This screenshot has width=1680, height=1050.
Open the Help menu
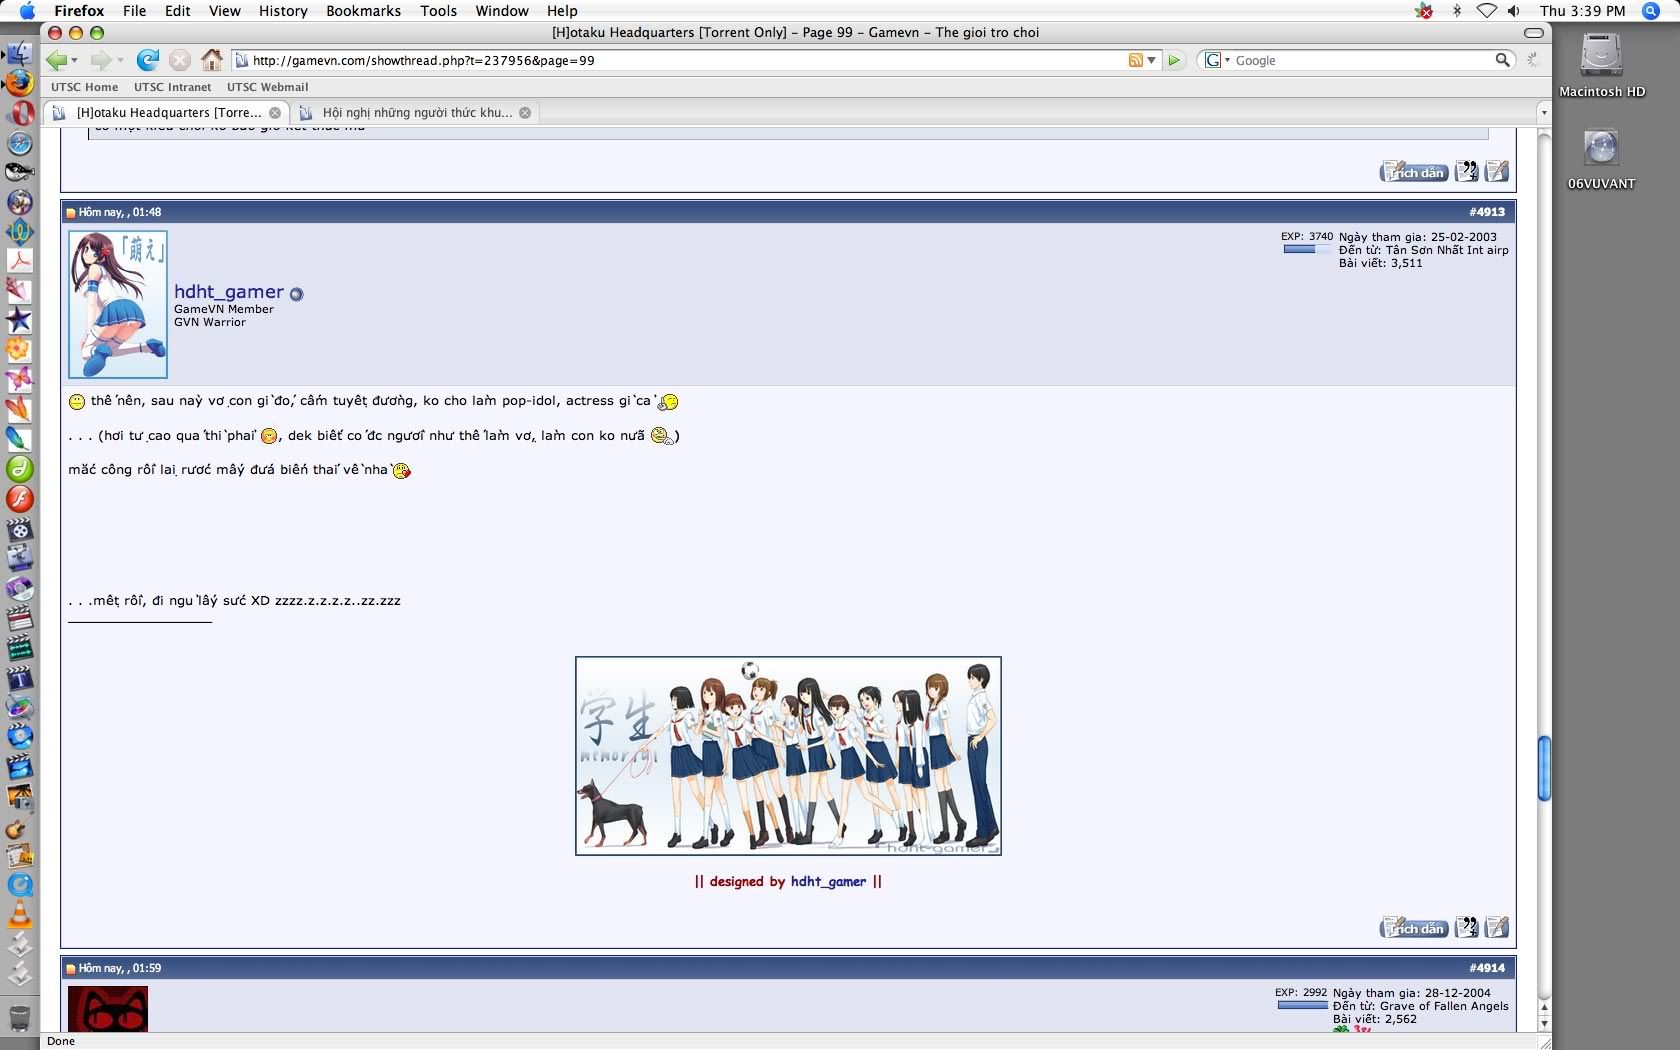pos(562,11)
